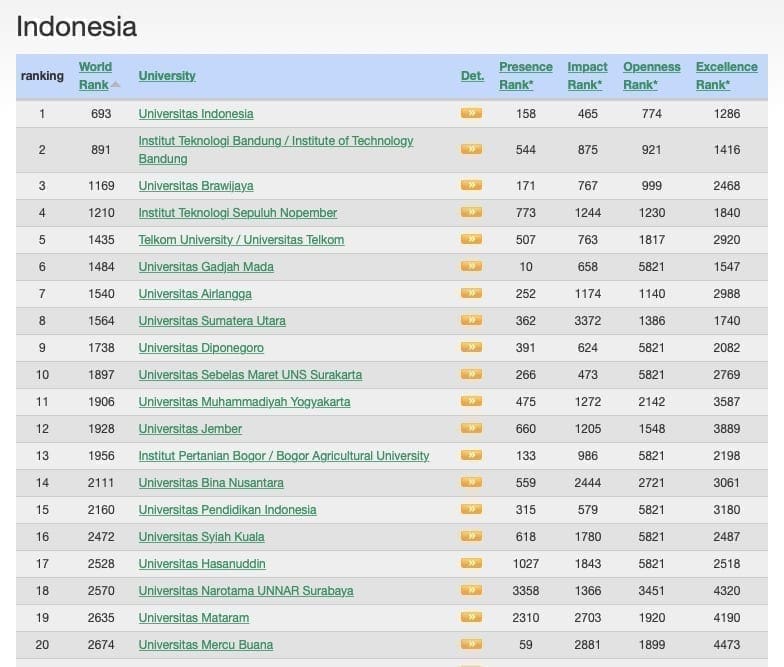The height and width of the screenshot is (667, 784).
Task: Select impact rank value 2703
Action: coord(588,618)
